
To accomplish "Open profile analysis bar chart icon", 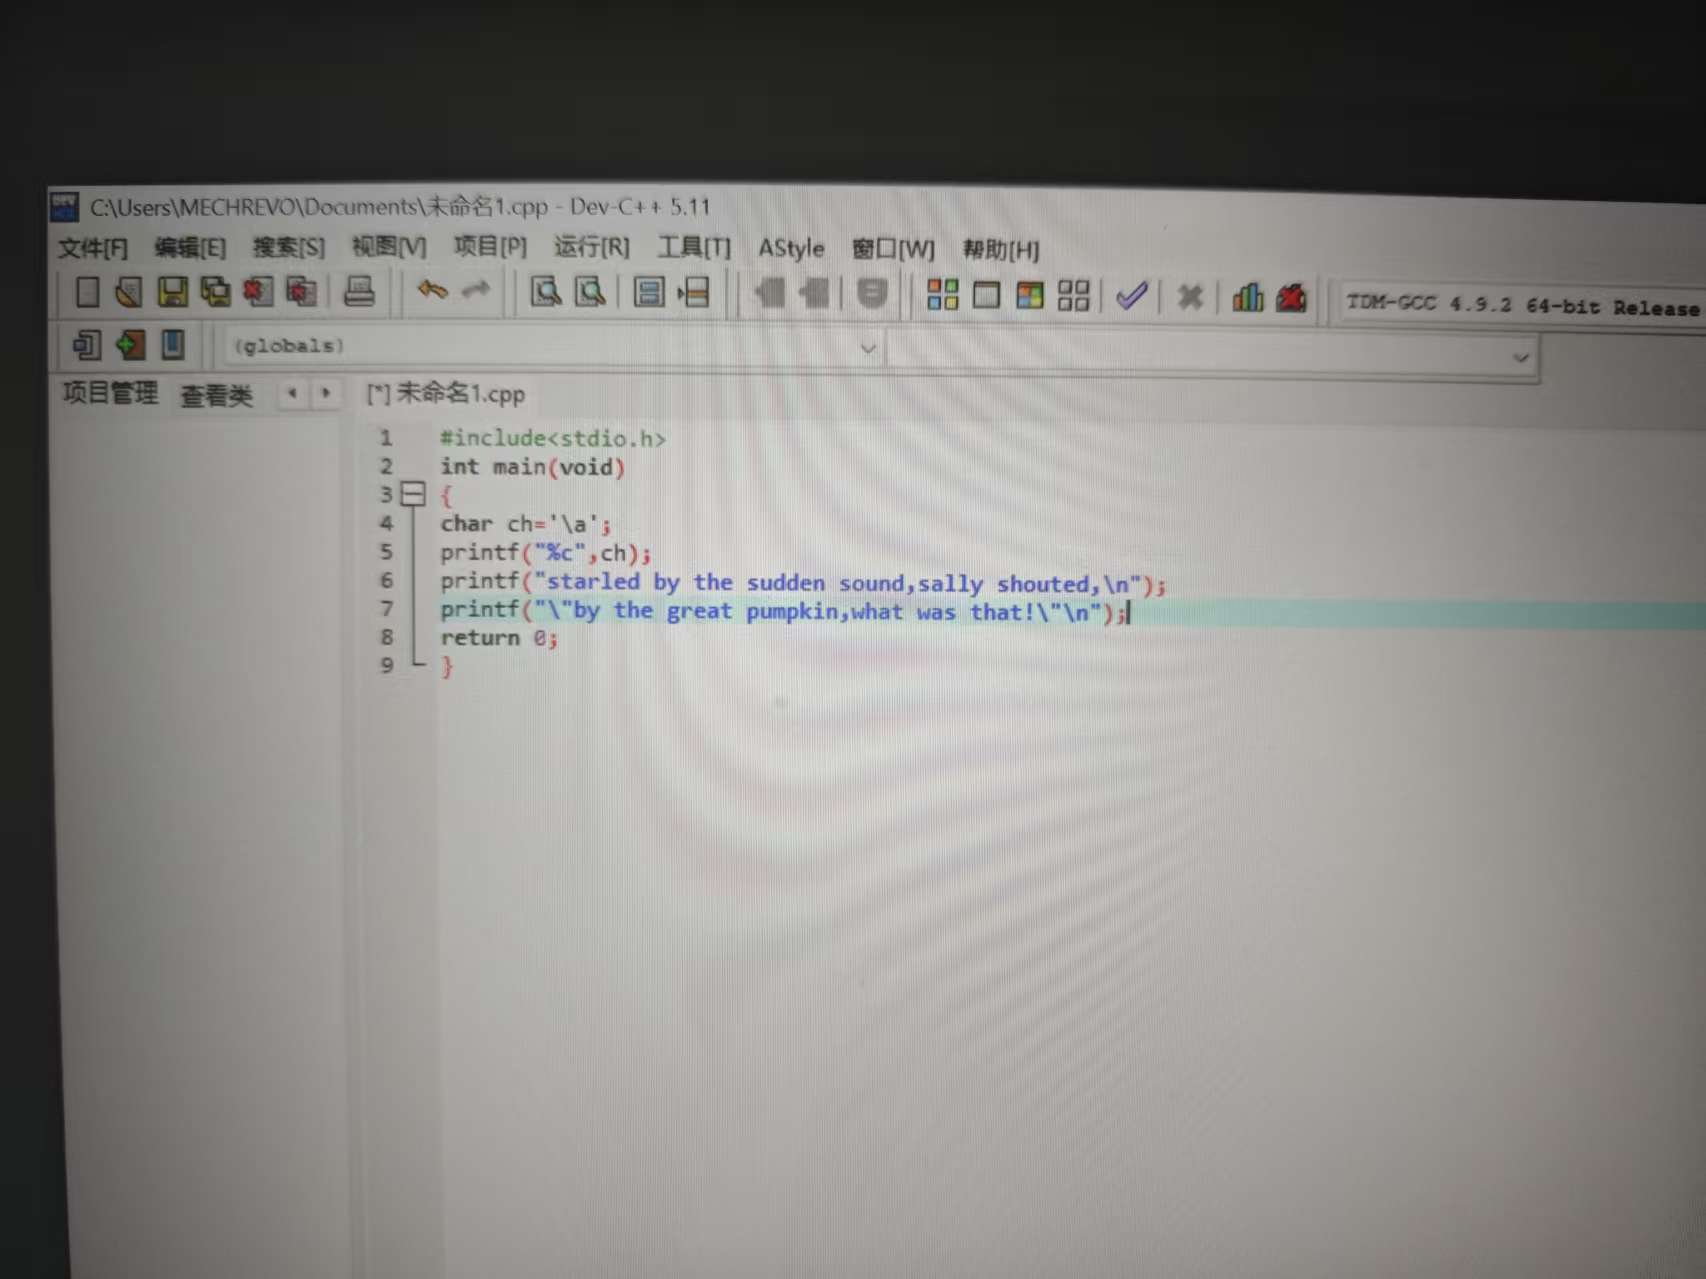I will 1247,297.
